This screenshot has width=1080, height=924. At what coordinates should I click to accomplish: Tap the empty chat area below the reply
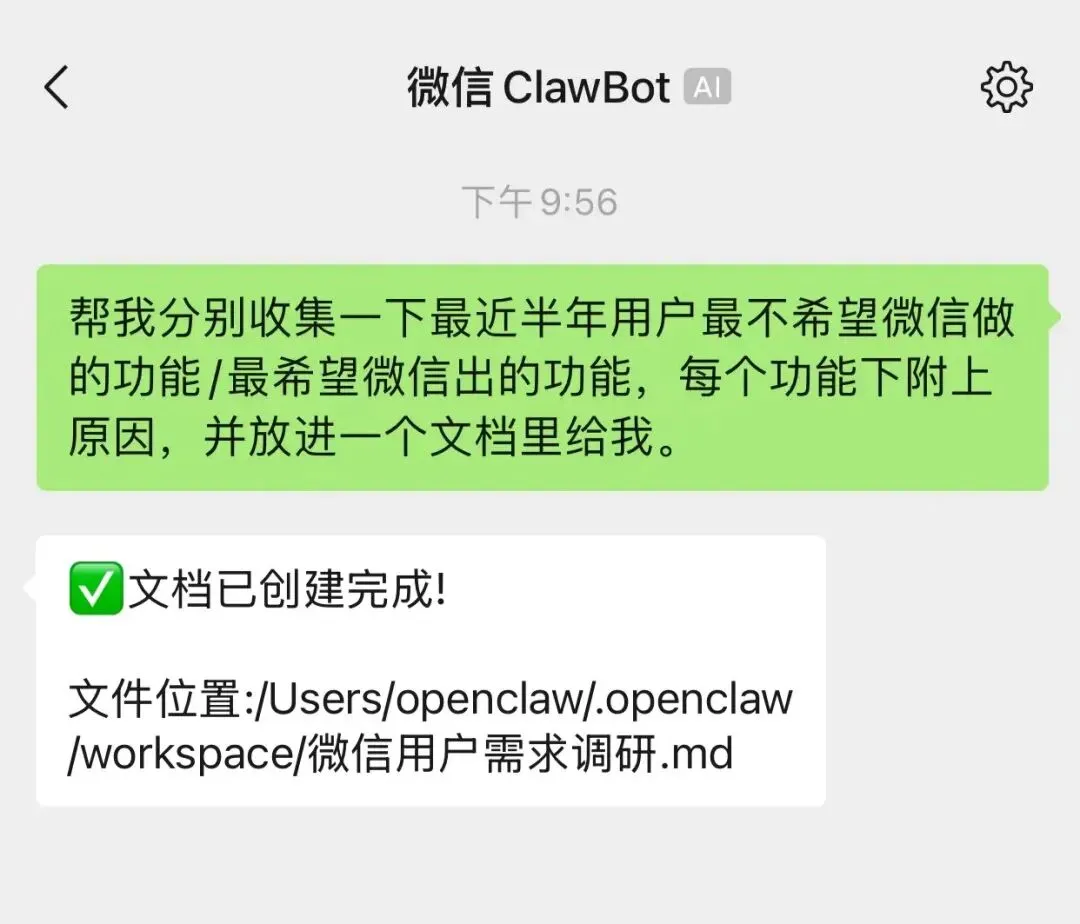(540, 865)
